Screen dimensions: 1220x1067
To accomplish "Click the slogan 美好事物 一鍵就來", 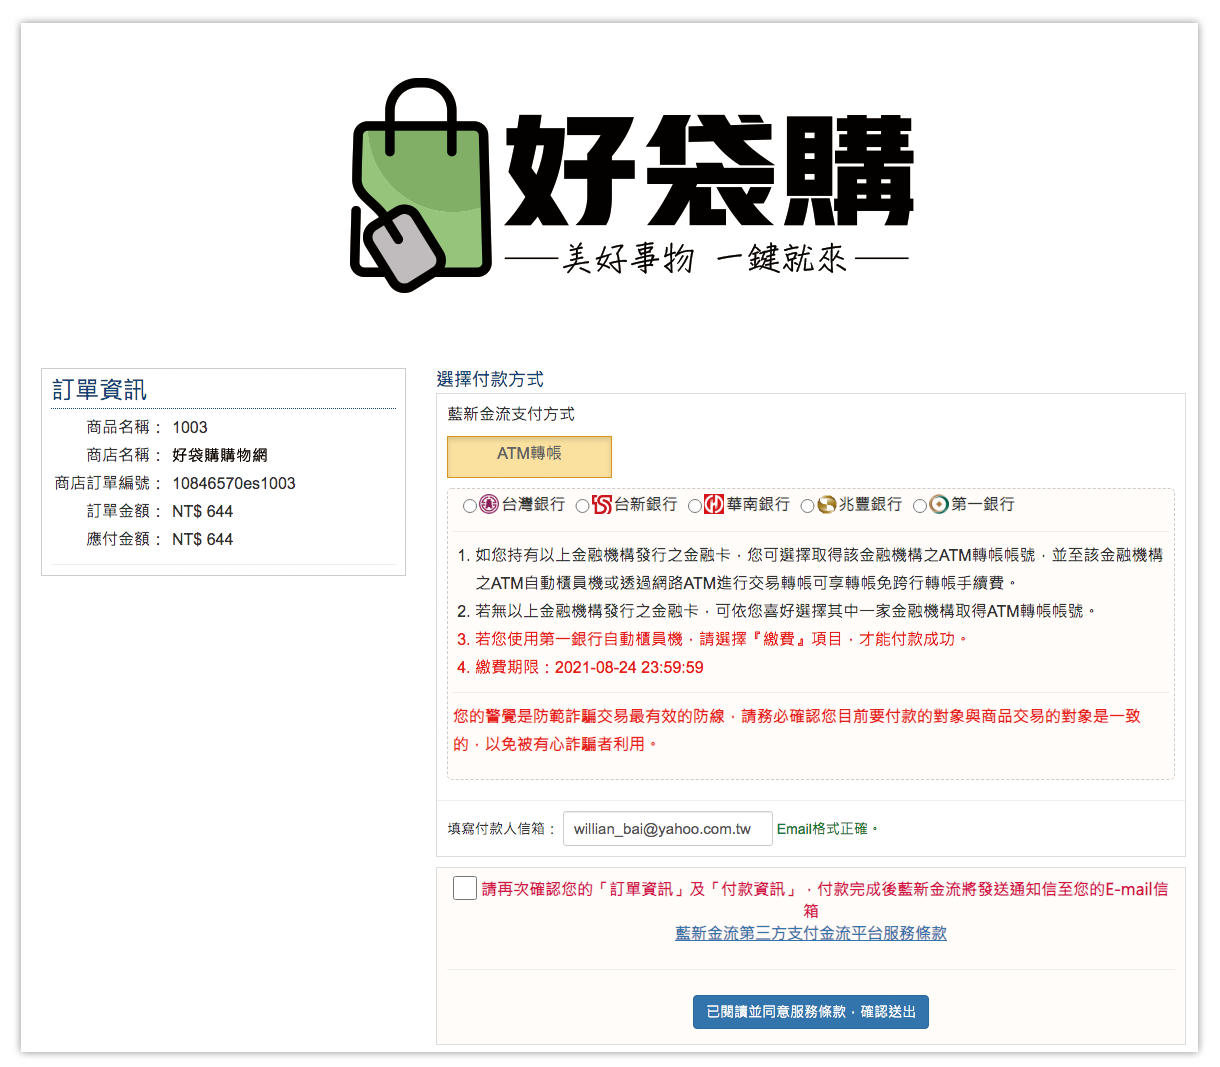I will tap(706, 259).
